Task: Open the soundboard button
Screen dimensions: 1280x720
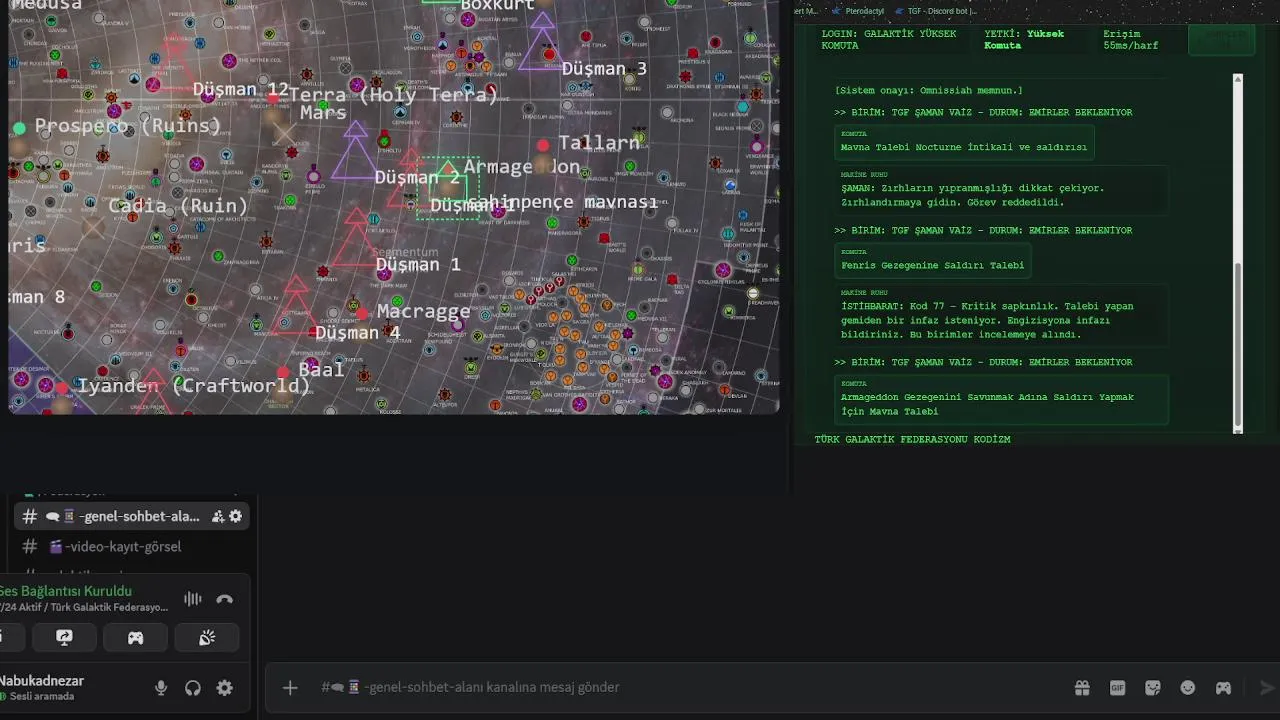Action: point(207,637)
